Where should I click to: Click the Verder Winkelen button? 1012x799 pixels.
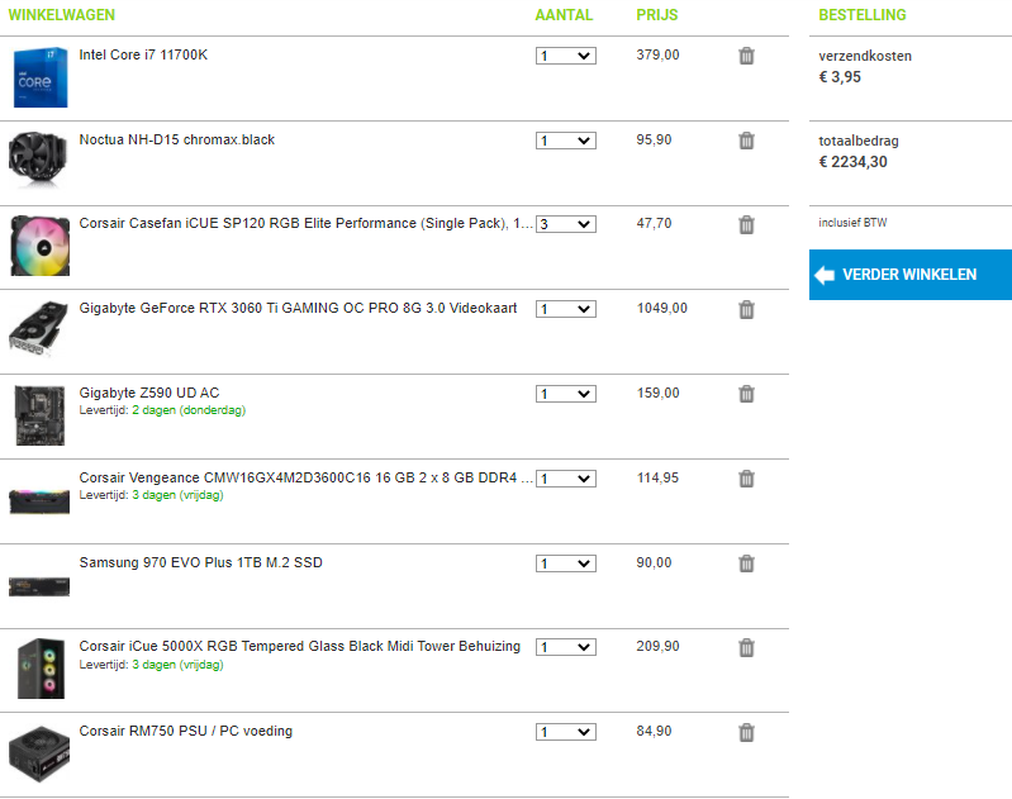click(x=909, y=275)
